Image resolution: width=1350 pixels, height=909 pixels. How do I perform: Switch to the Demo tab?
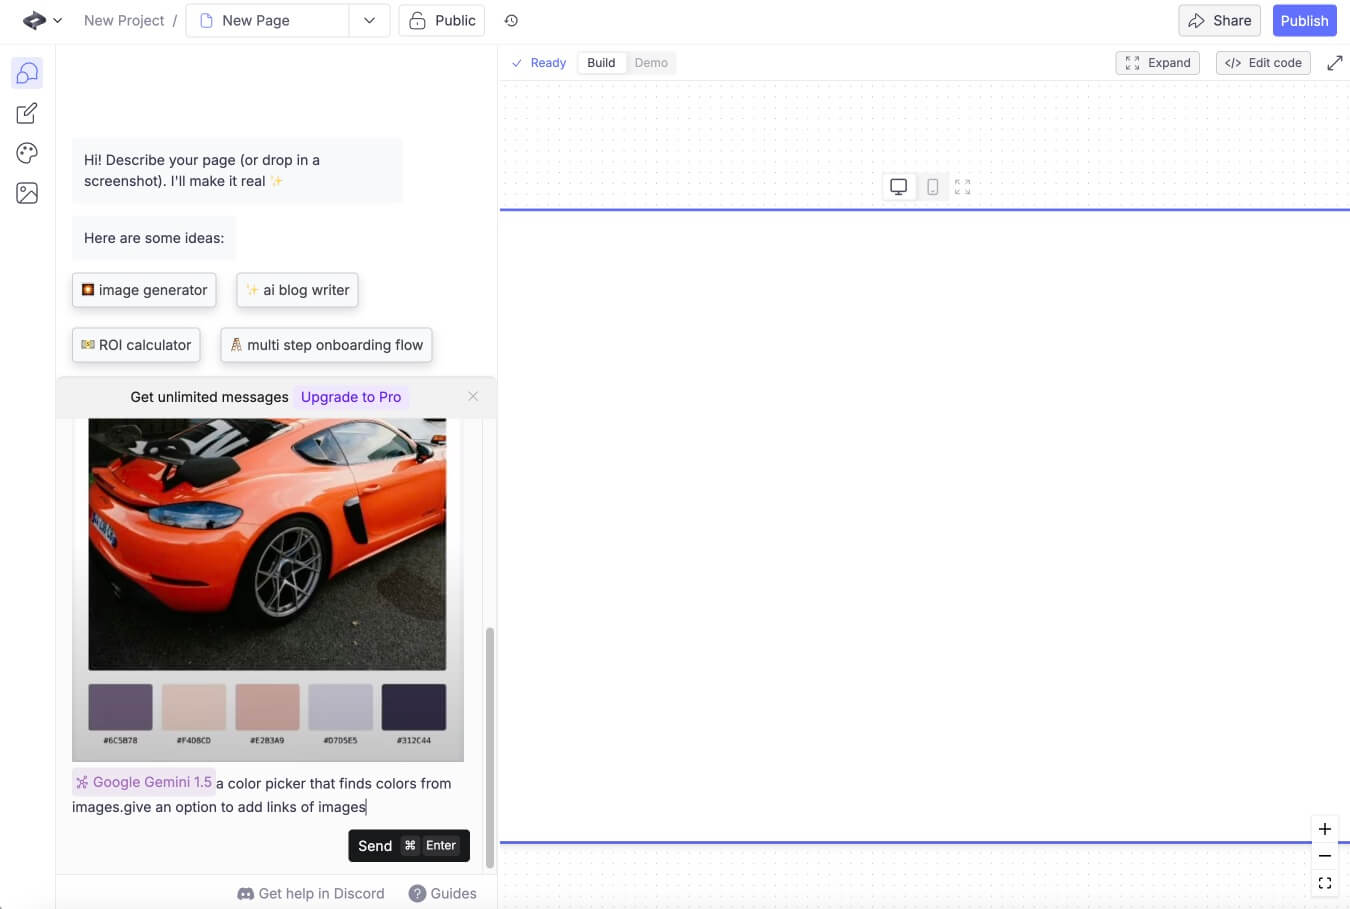tap(651, 63)
